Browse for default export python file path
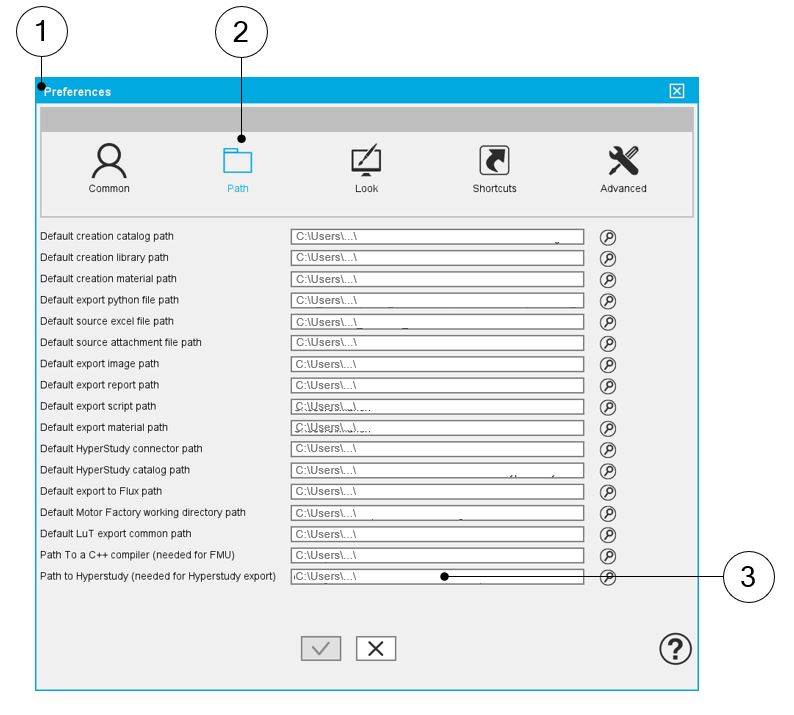 [607, 301]
